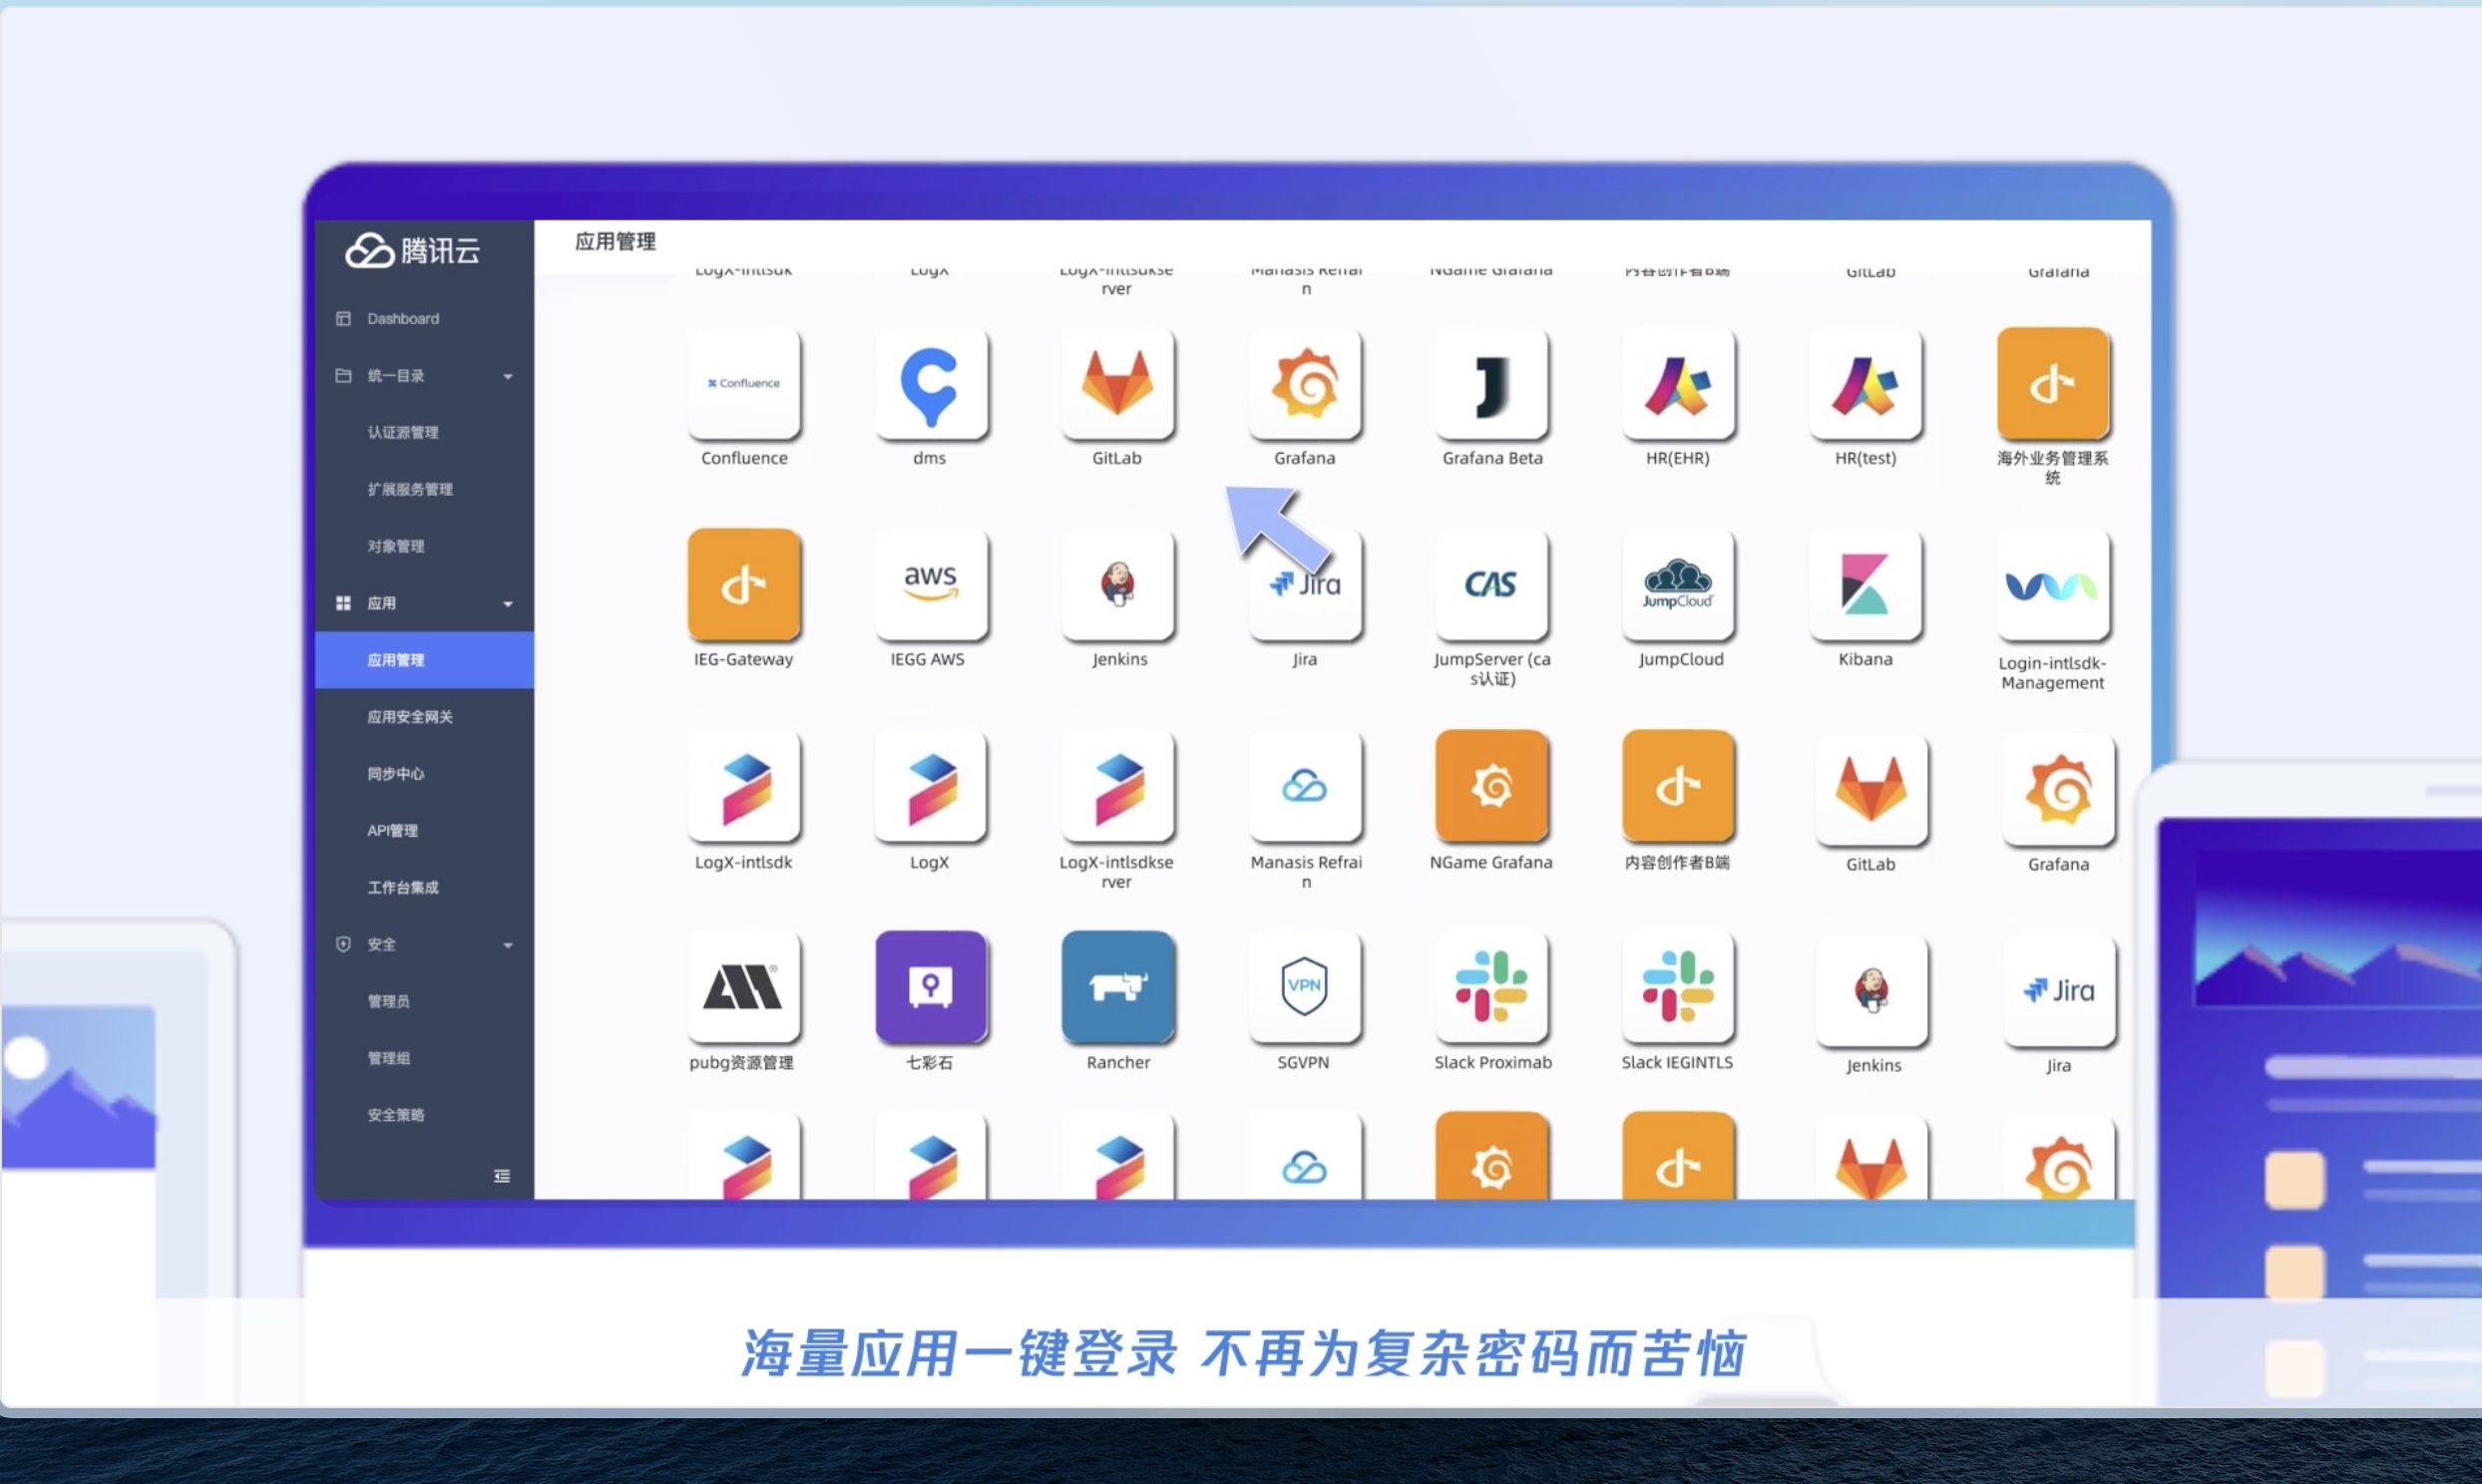Collapse the sidebar with the bottom toggle icon
This screenshot has height=1484, width=2482.
tap(502, 1176)
